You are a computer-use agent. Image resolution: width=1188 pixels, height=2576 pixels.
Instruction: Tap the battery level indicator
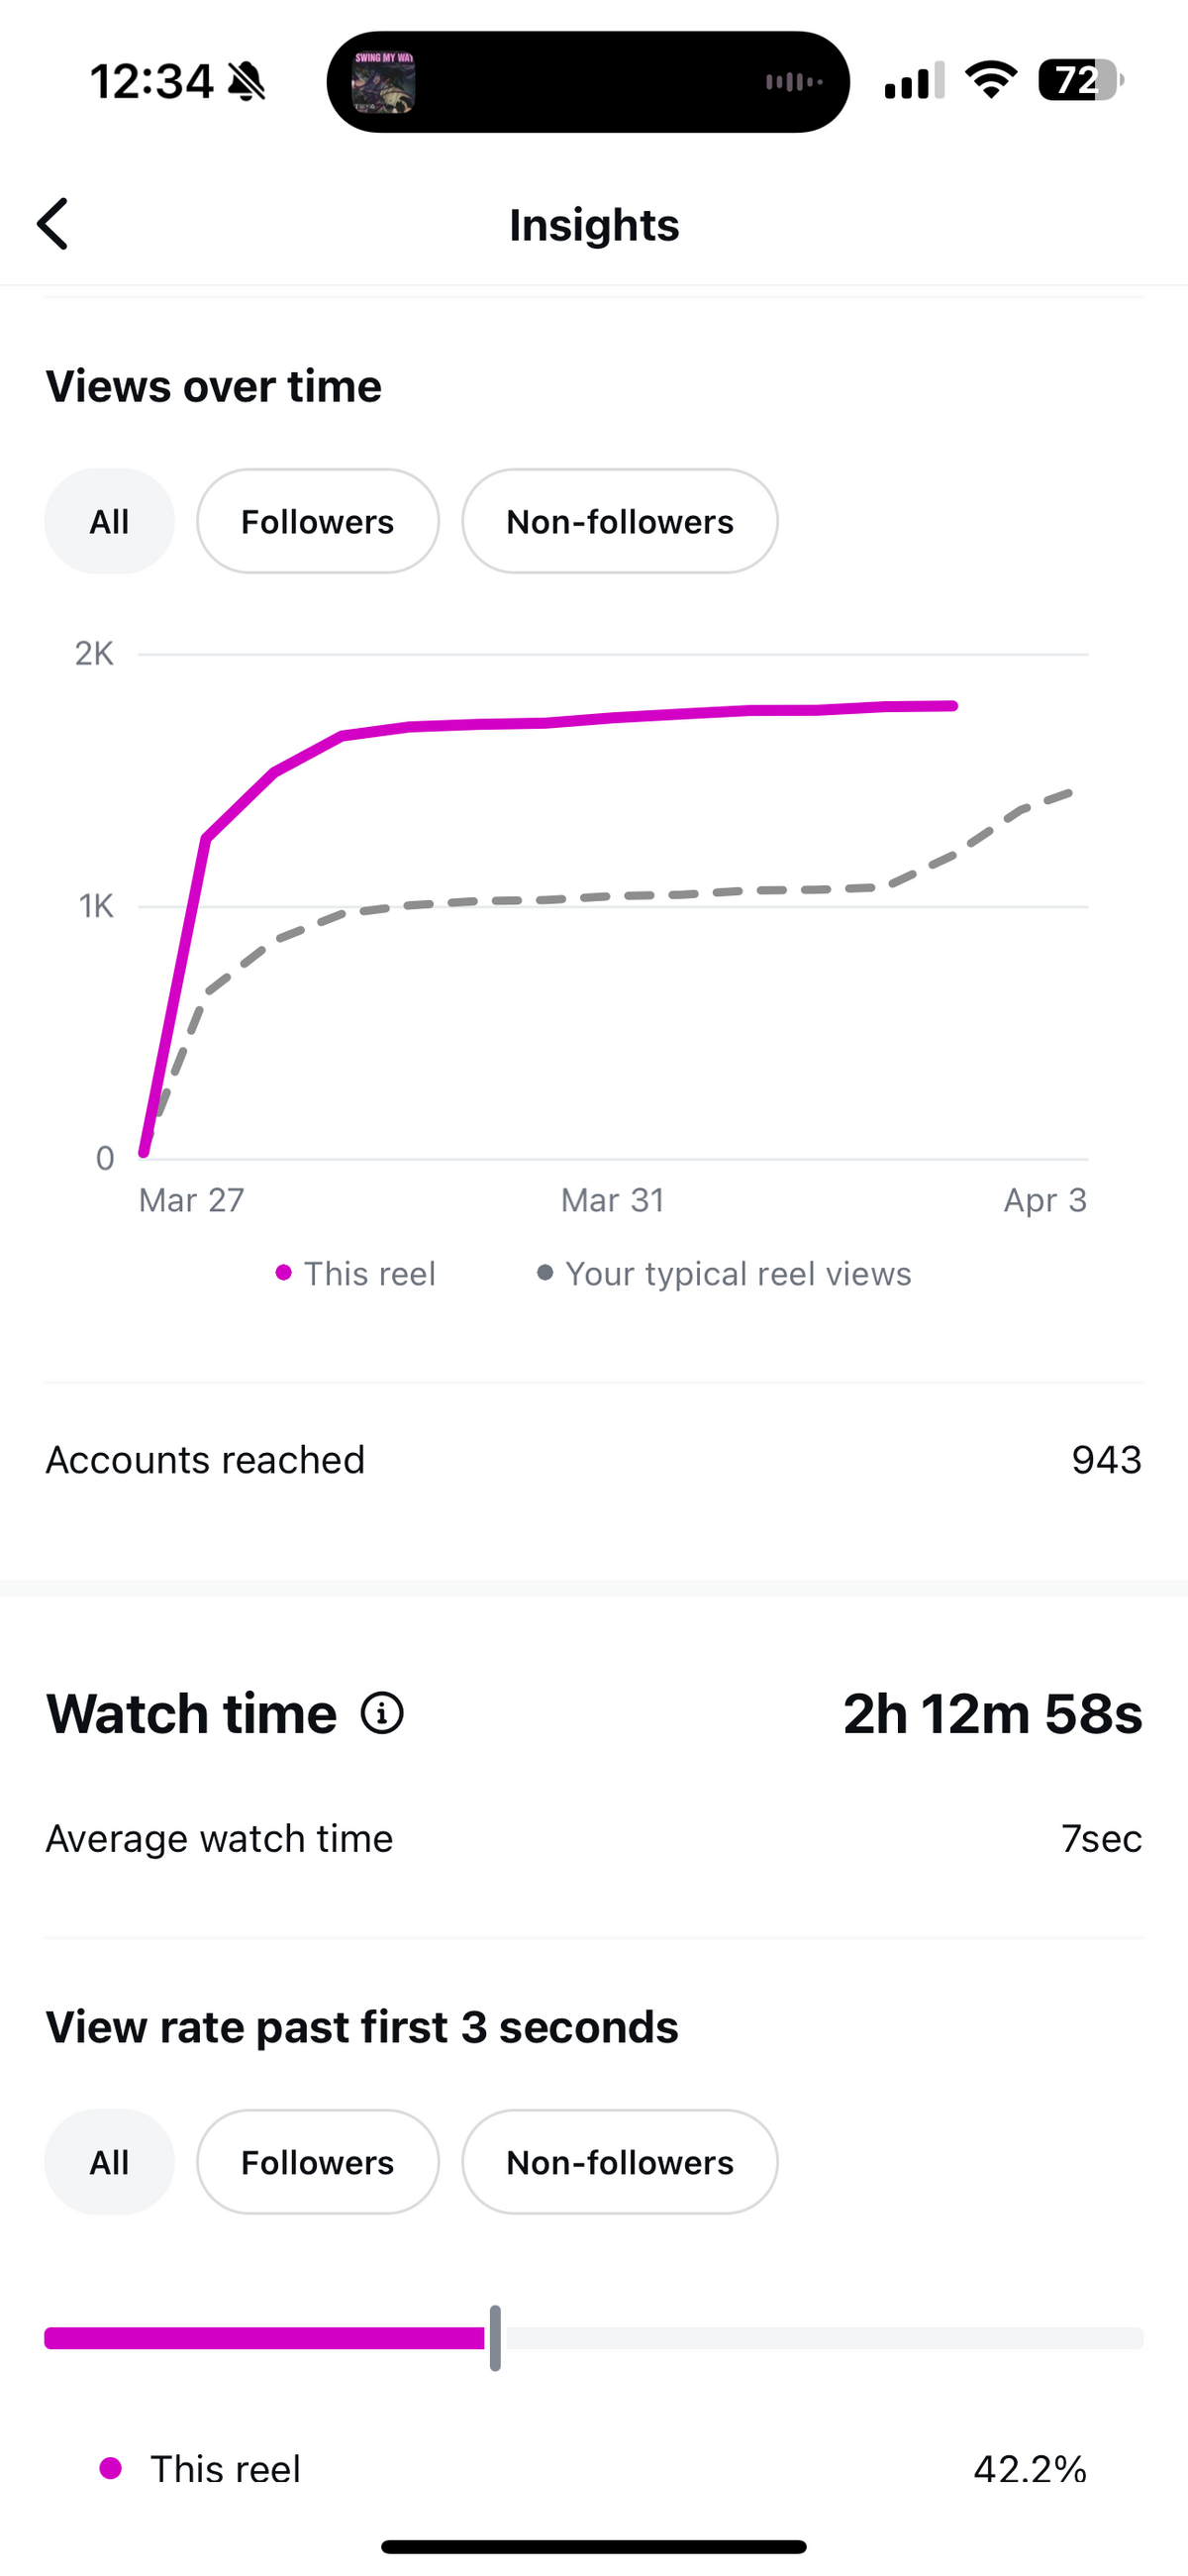1081,80
